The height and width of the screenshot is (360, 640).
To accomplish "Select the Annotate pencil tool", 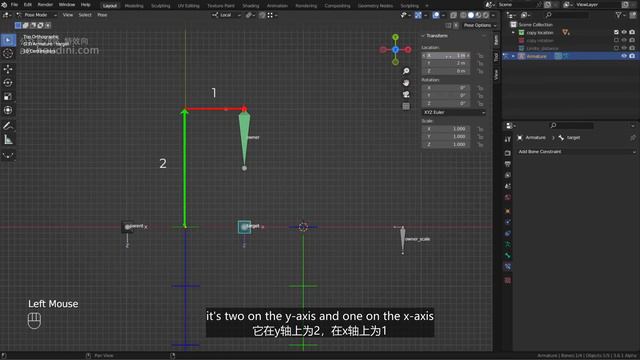I will (x=8, y=126).
